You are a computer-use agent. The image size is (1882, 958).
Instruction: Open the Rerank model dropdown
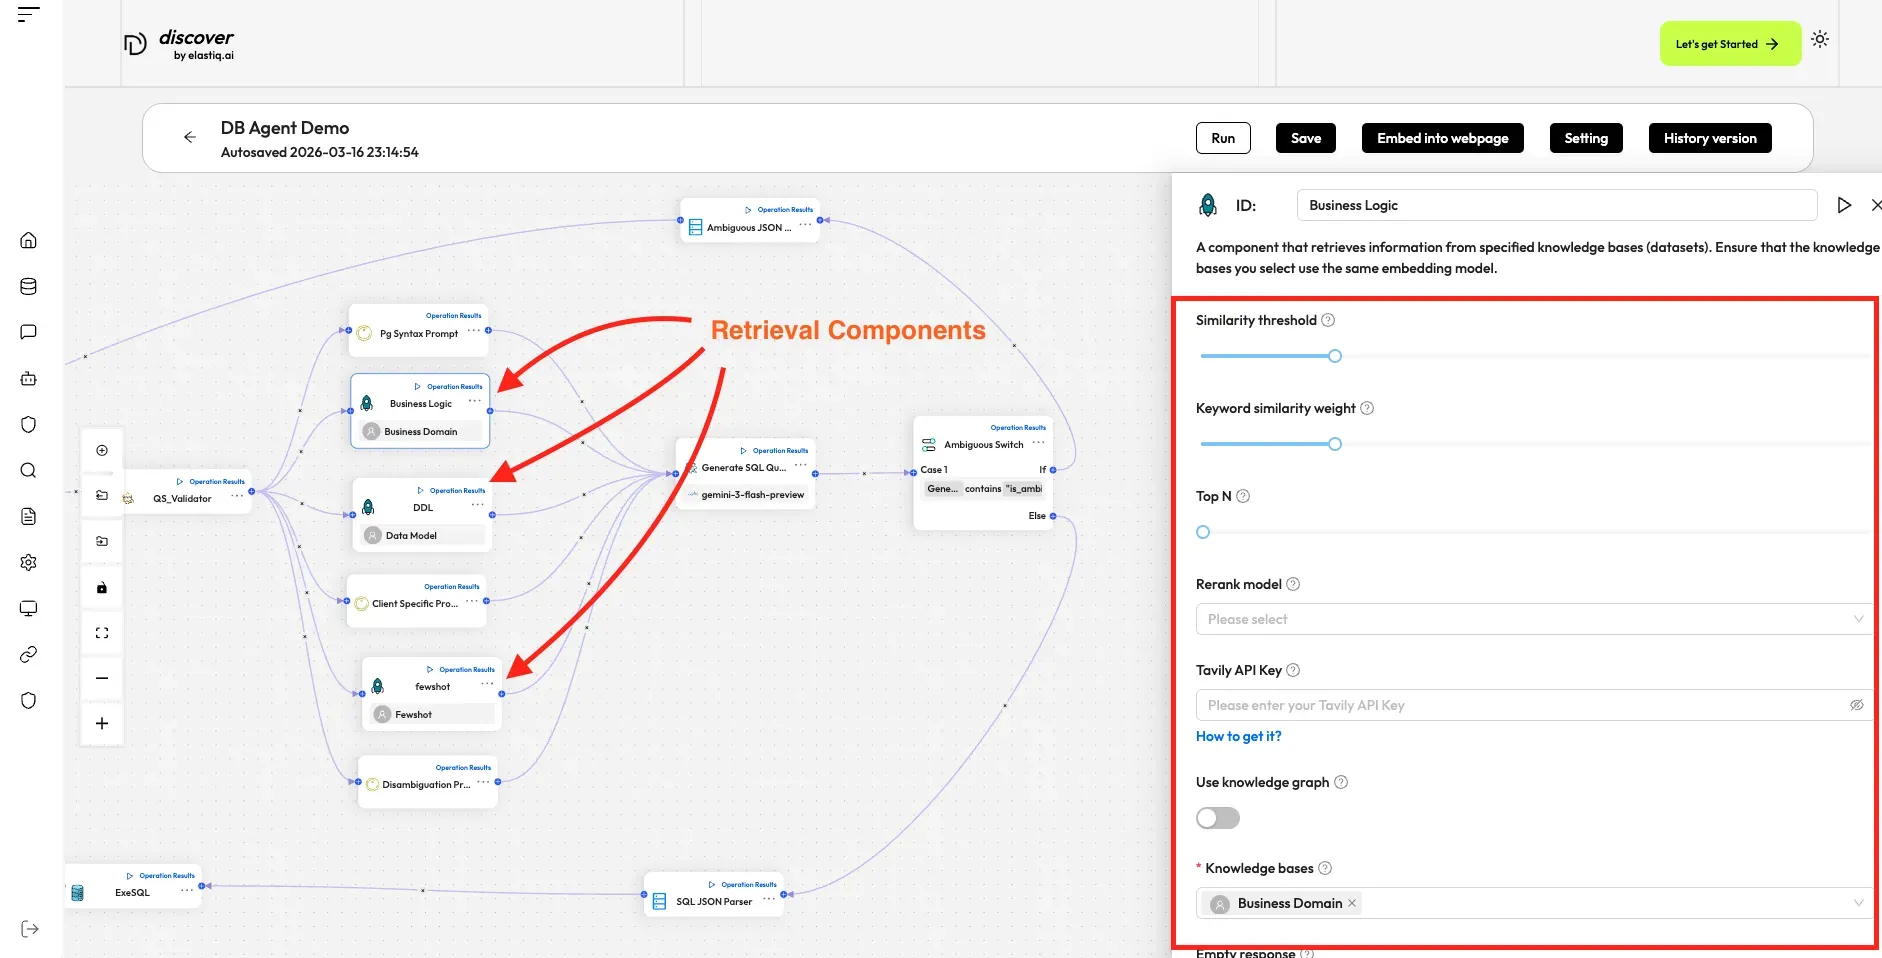tap(1532, 619)
